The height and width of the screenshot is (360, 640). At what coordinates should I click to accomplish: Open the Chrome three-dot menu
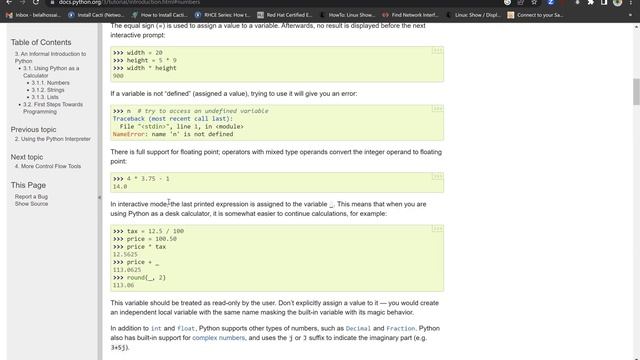631,2
